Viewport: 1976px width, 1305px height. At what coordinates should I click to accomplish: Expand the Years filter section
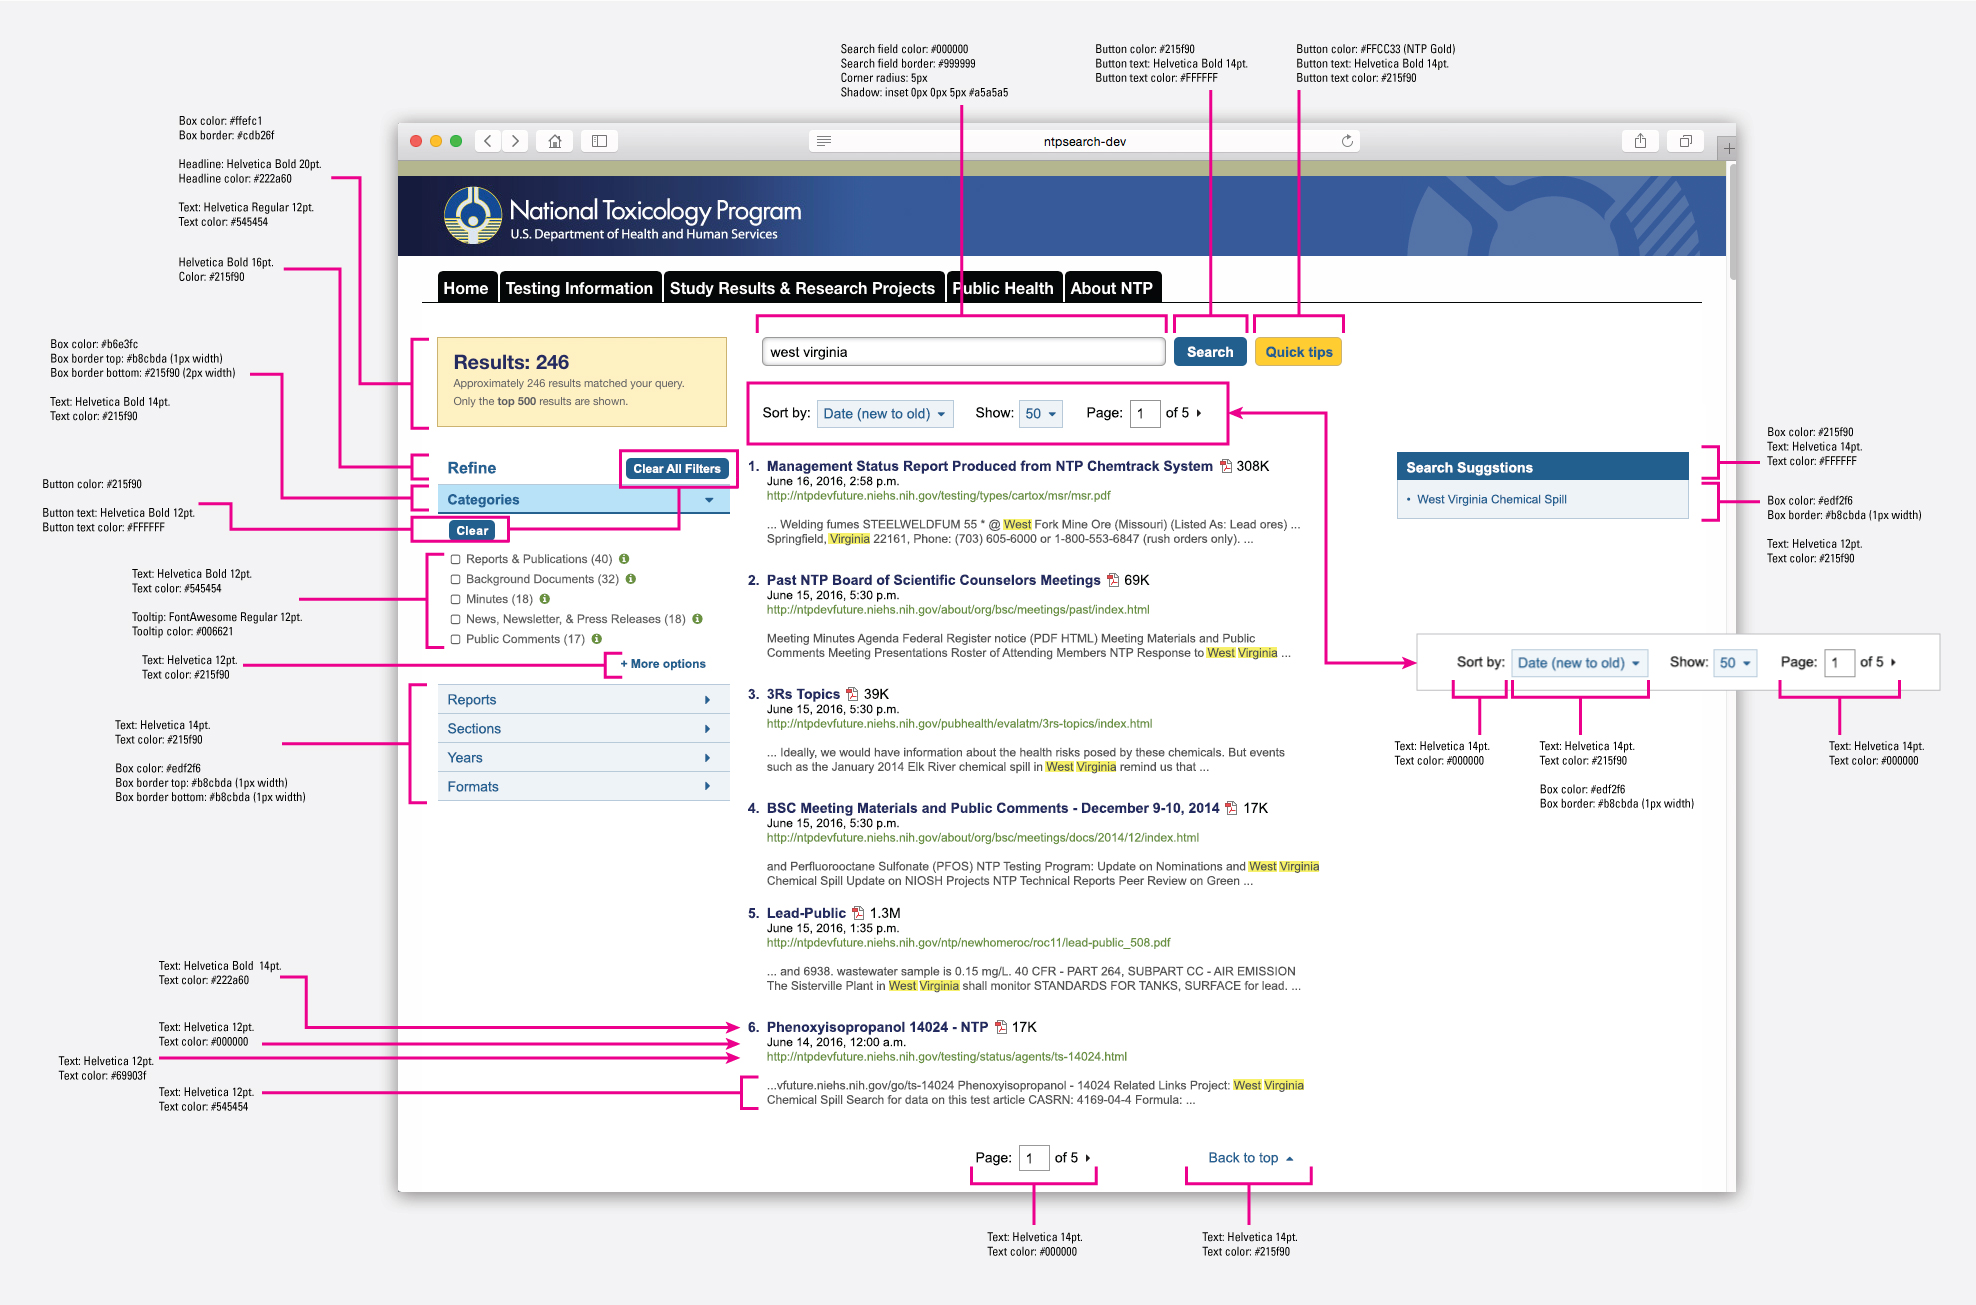583,758
